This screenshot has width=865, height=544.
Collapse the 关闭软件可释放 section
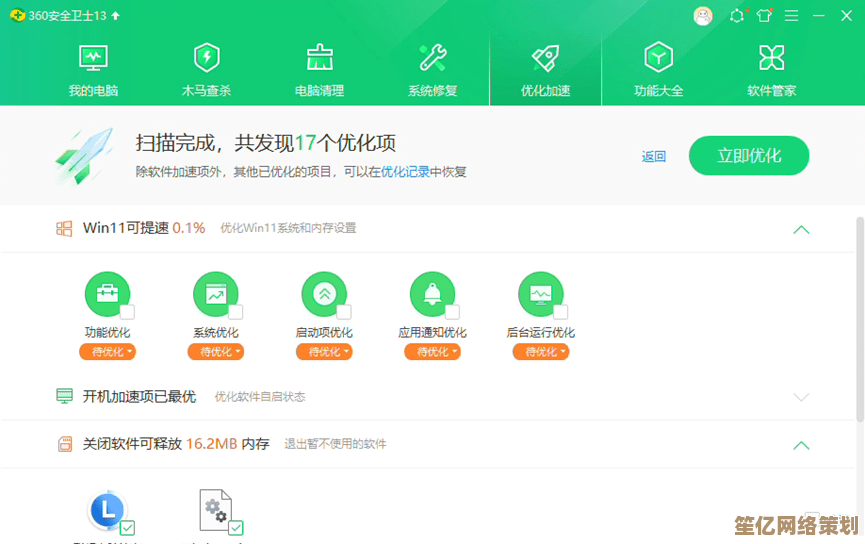tap(801, 445)
